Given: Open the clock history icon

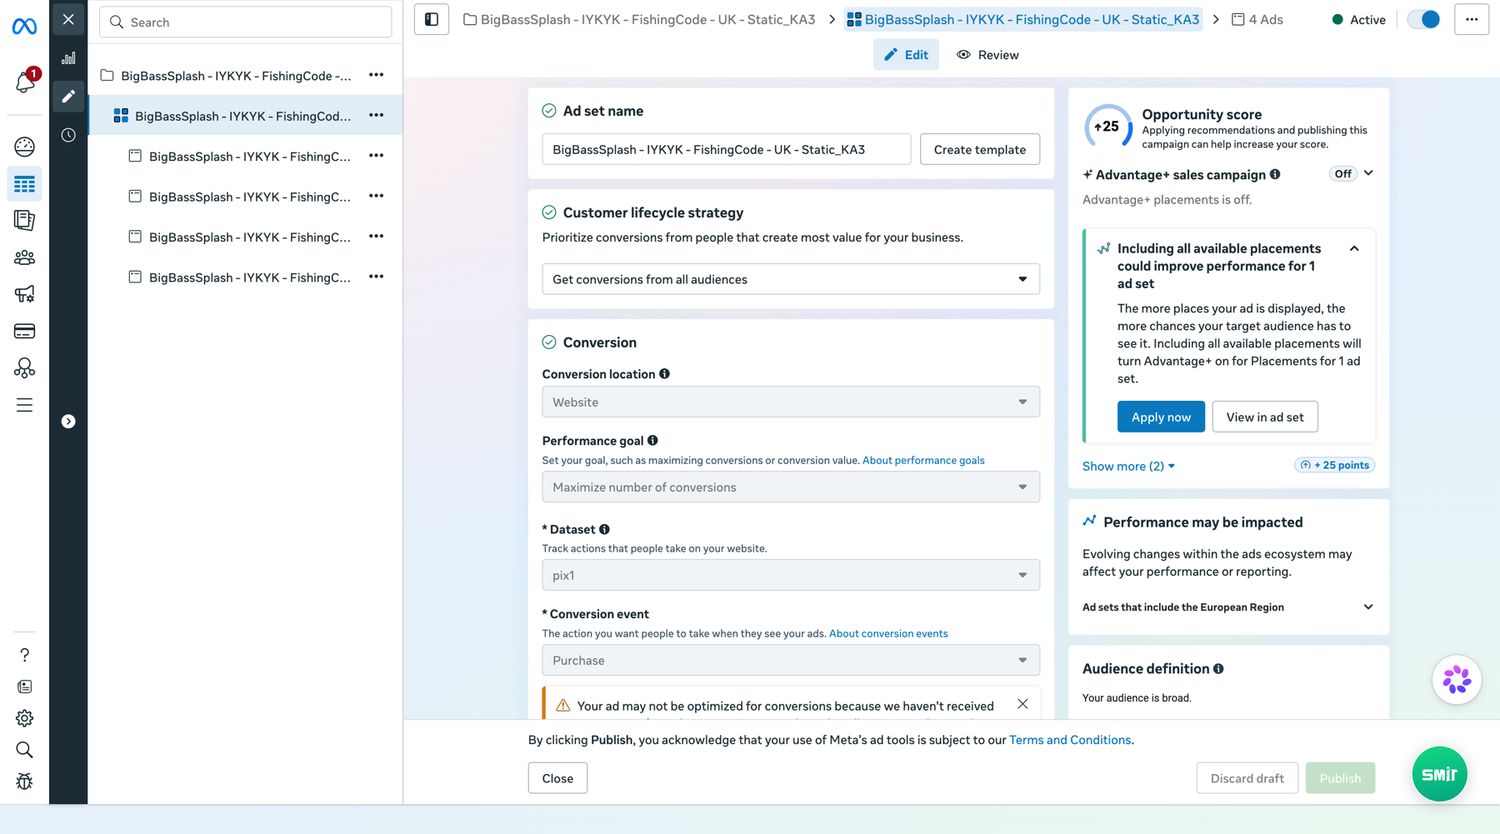Looking at the screenshot, I should pos(68,135).
